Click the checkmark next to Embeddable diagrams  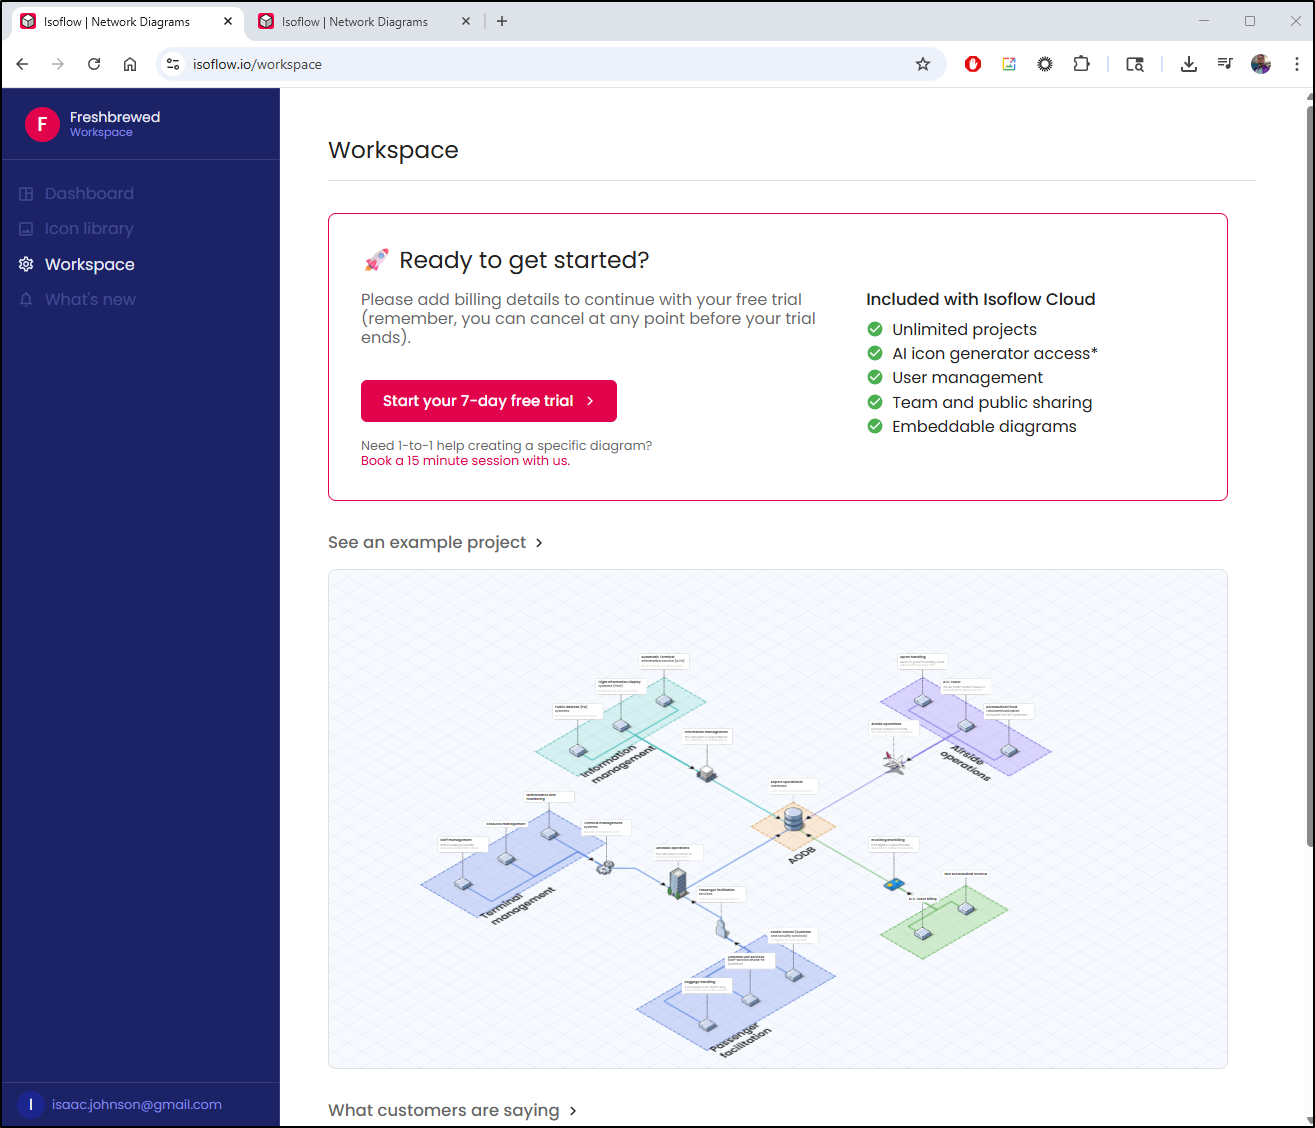tap(875, 426)
